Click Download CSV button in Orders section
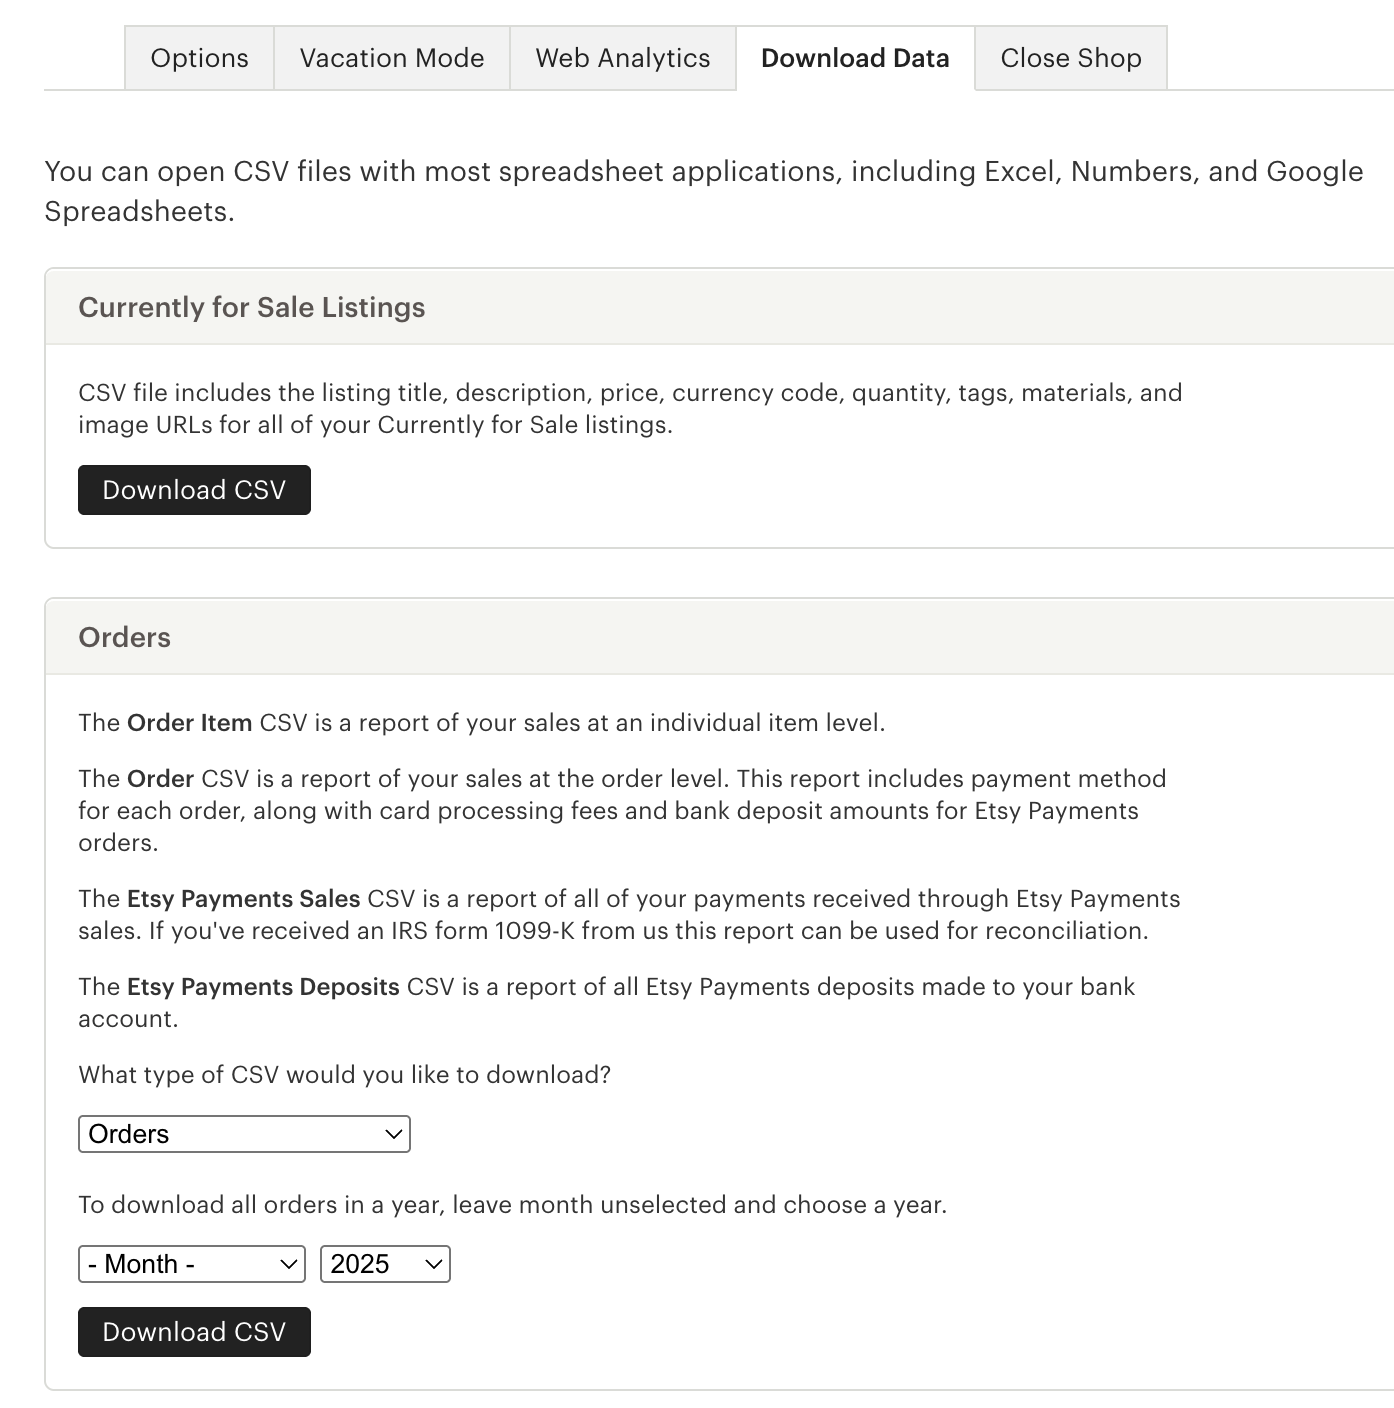 click(194, 1332)
